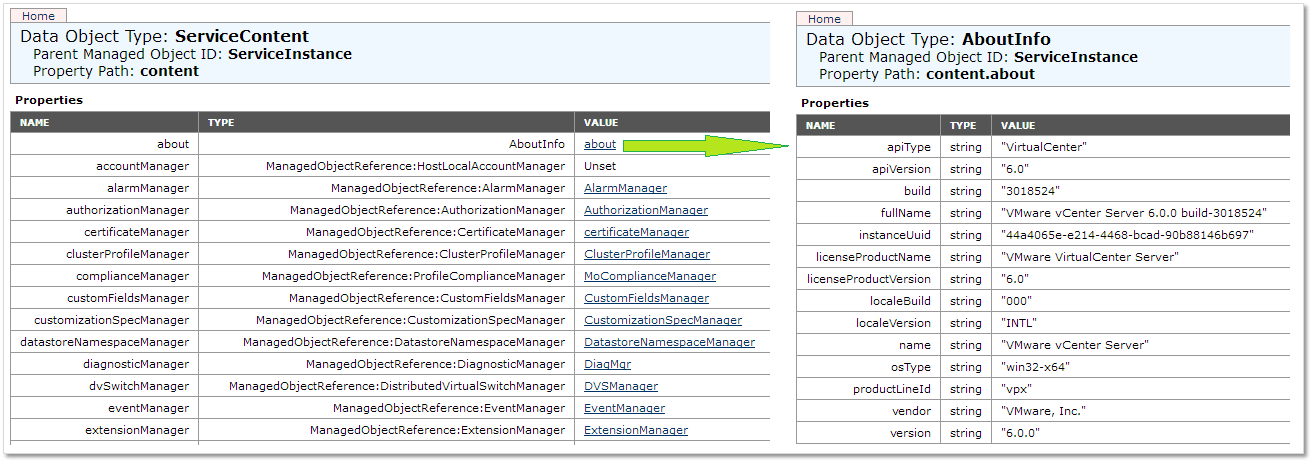The image size is (1313, 463).
Task: Open the DatastoreNamespaceManager link
Action: pos(669,342)
